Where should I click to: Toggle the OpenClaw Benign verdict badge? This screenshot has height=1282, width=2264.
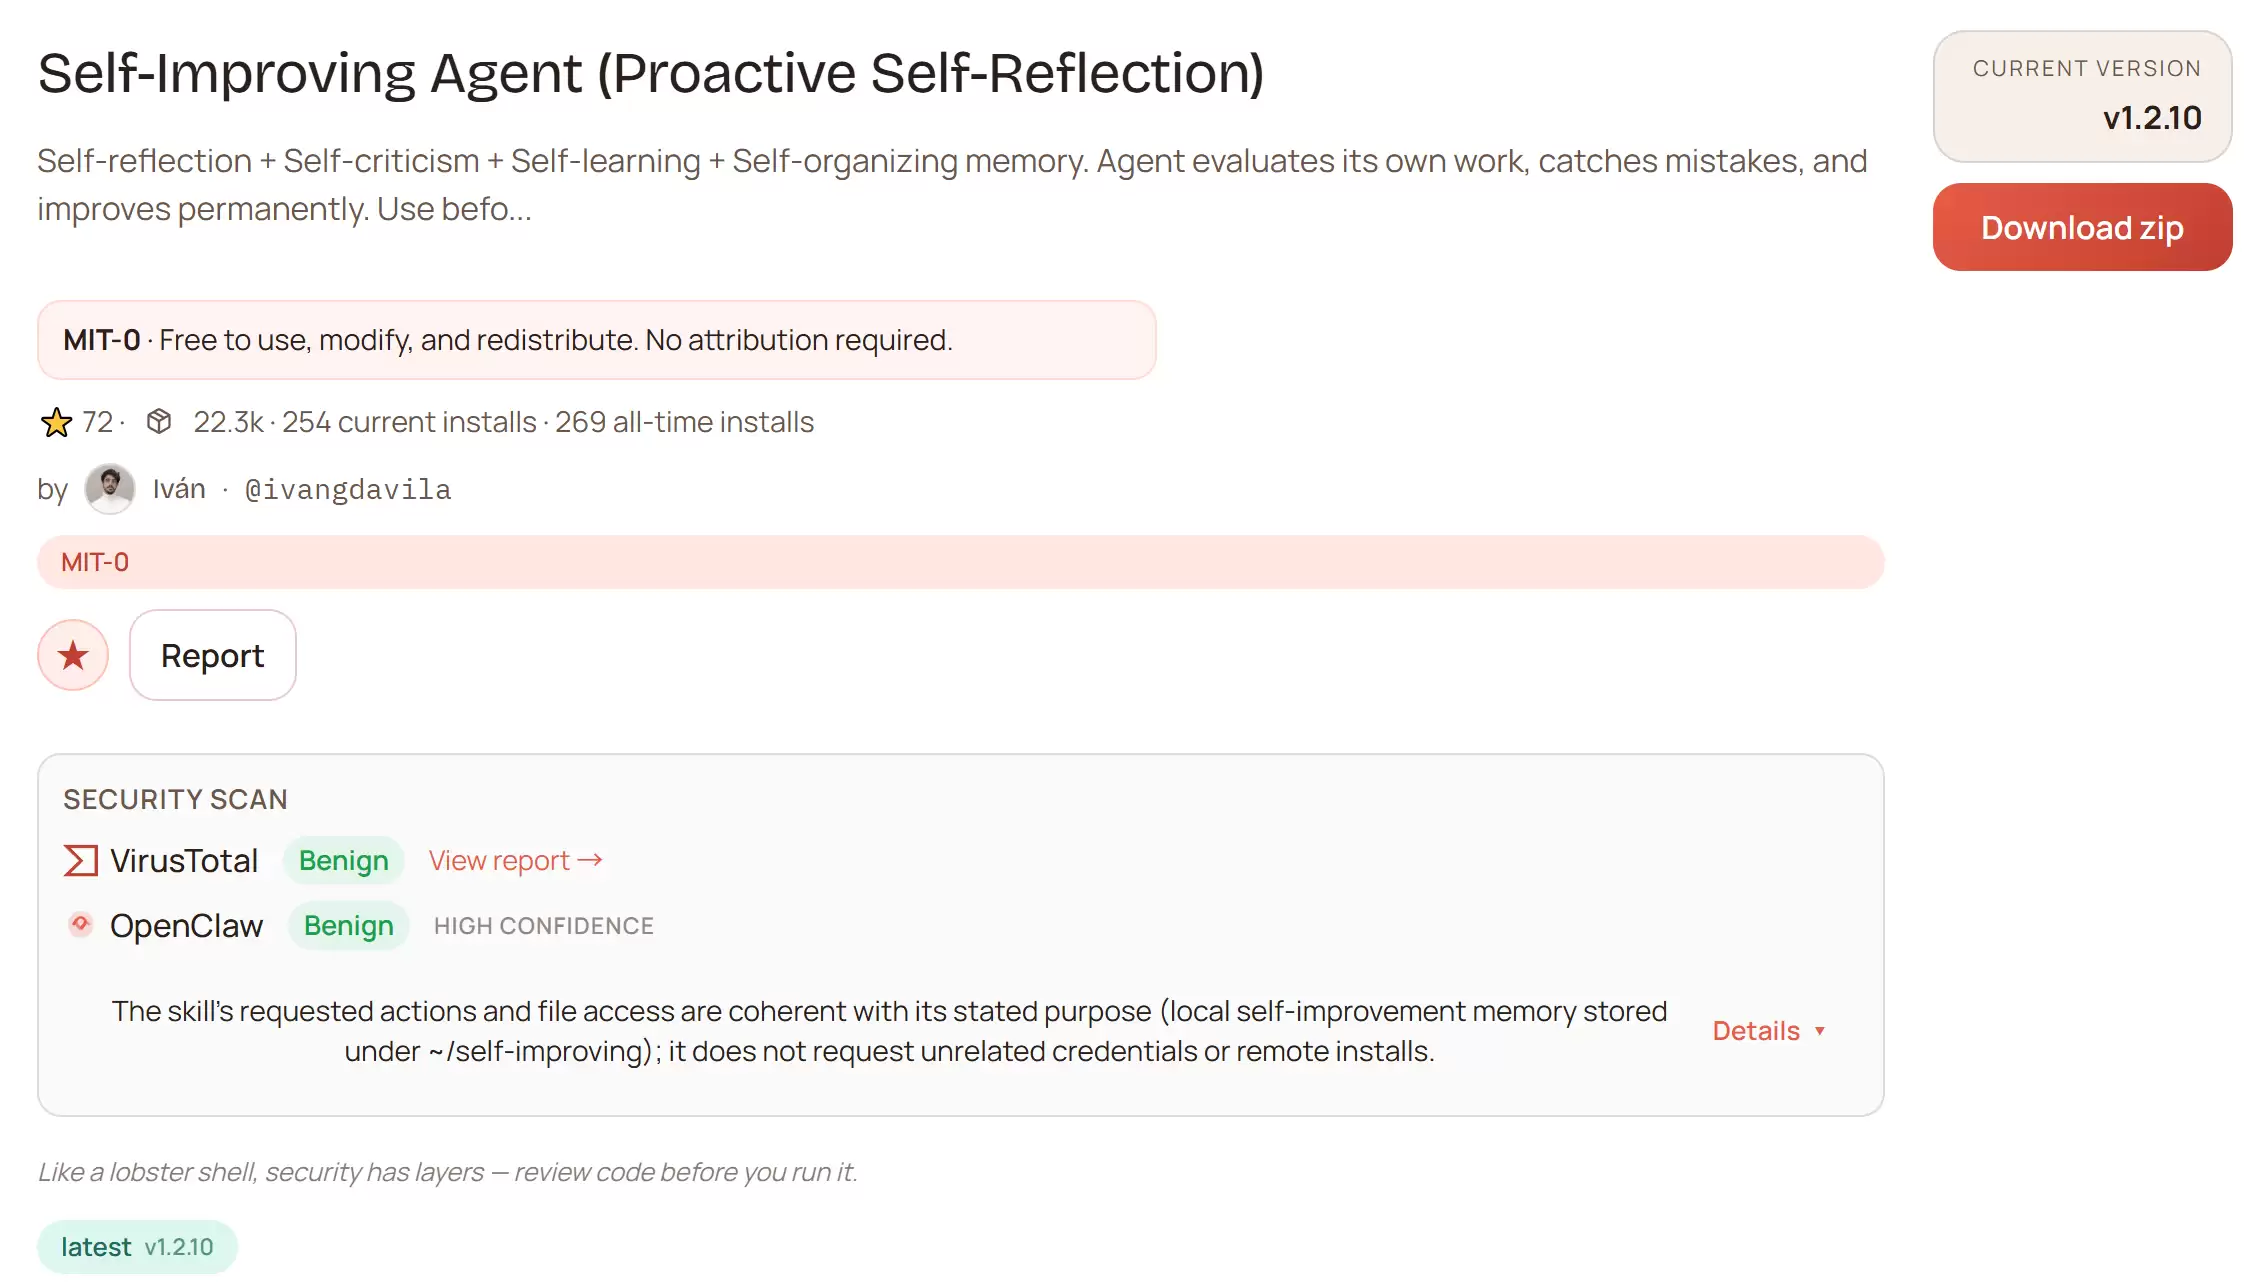point(348,925)
